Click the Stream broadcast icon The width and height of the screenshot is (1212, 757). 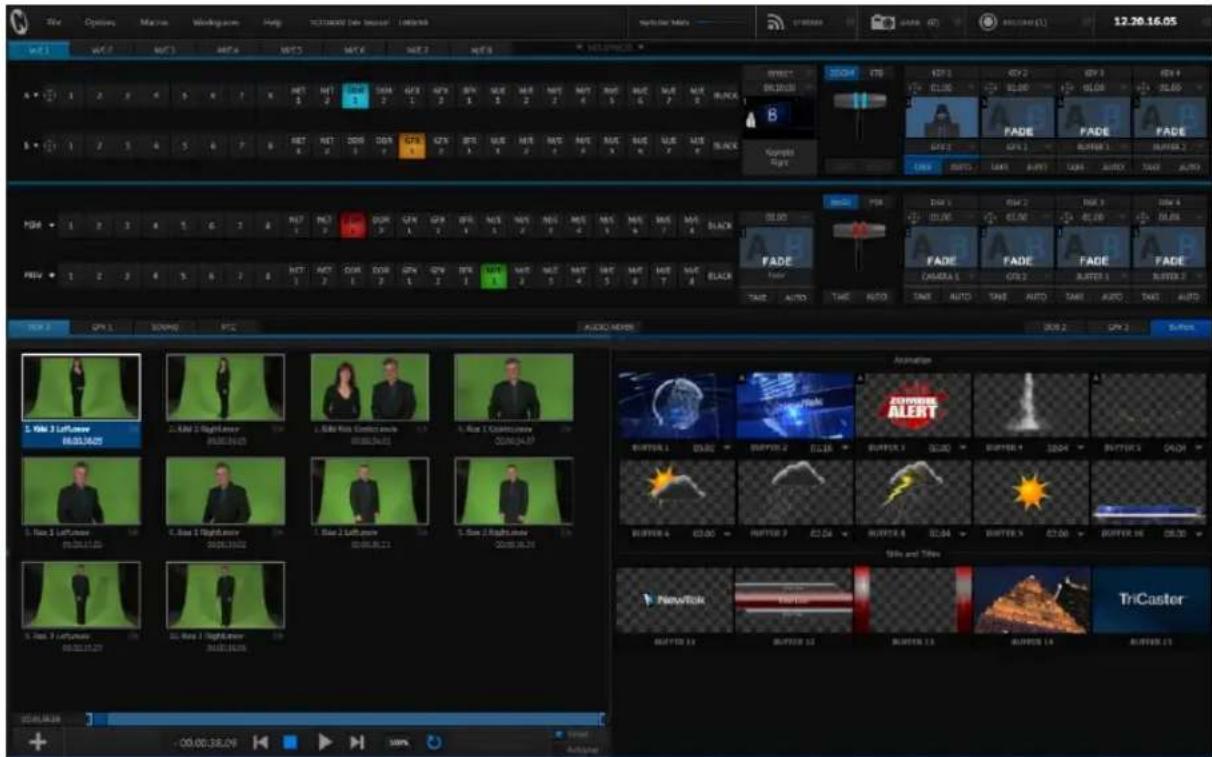coord(774,21)
